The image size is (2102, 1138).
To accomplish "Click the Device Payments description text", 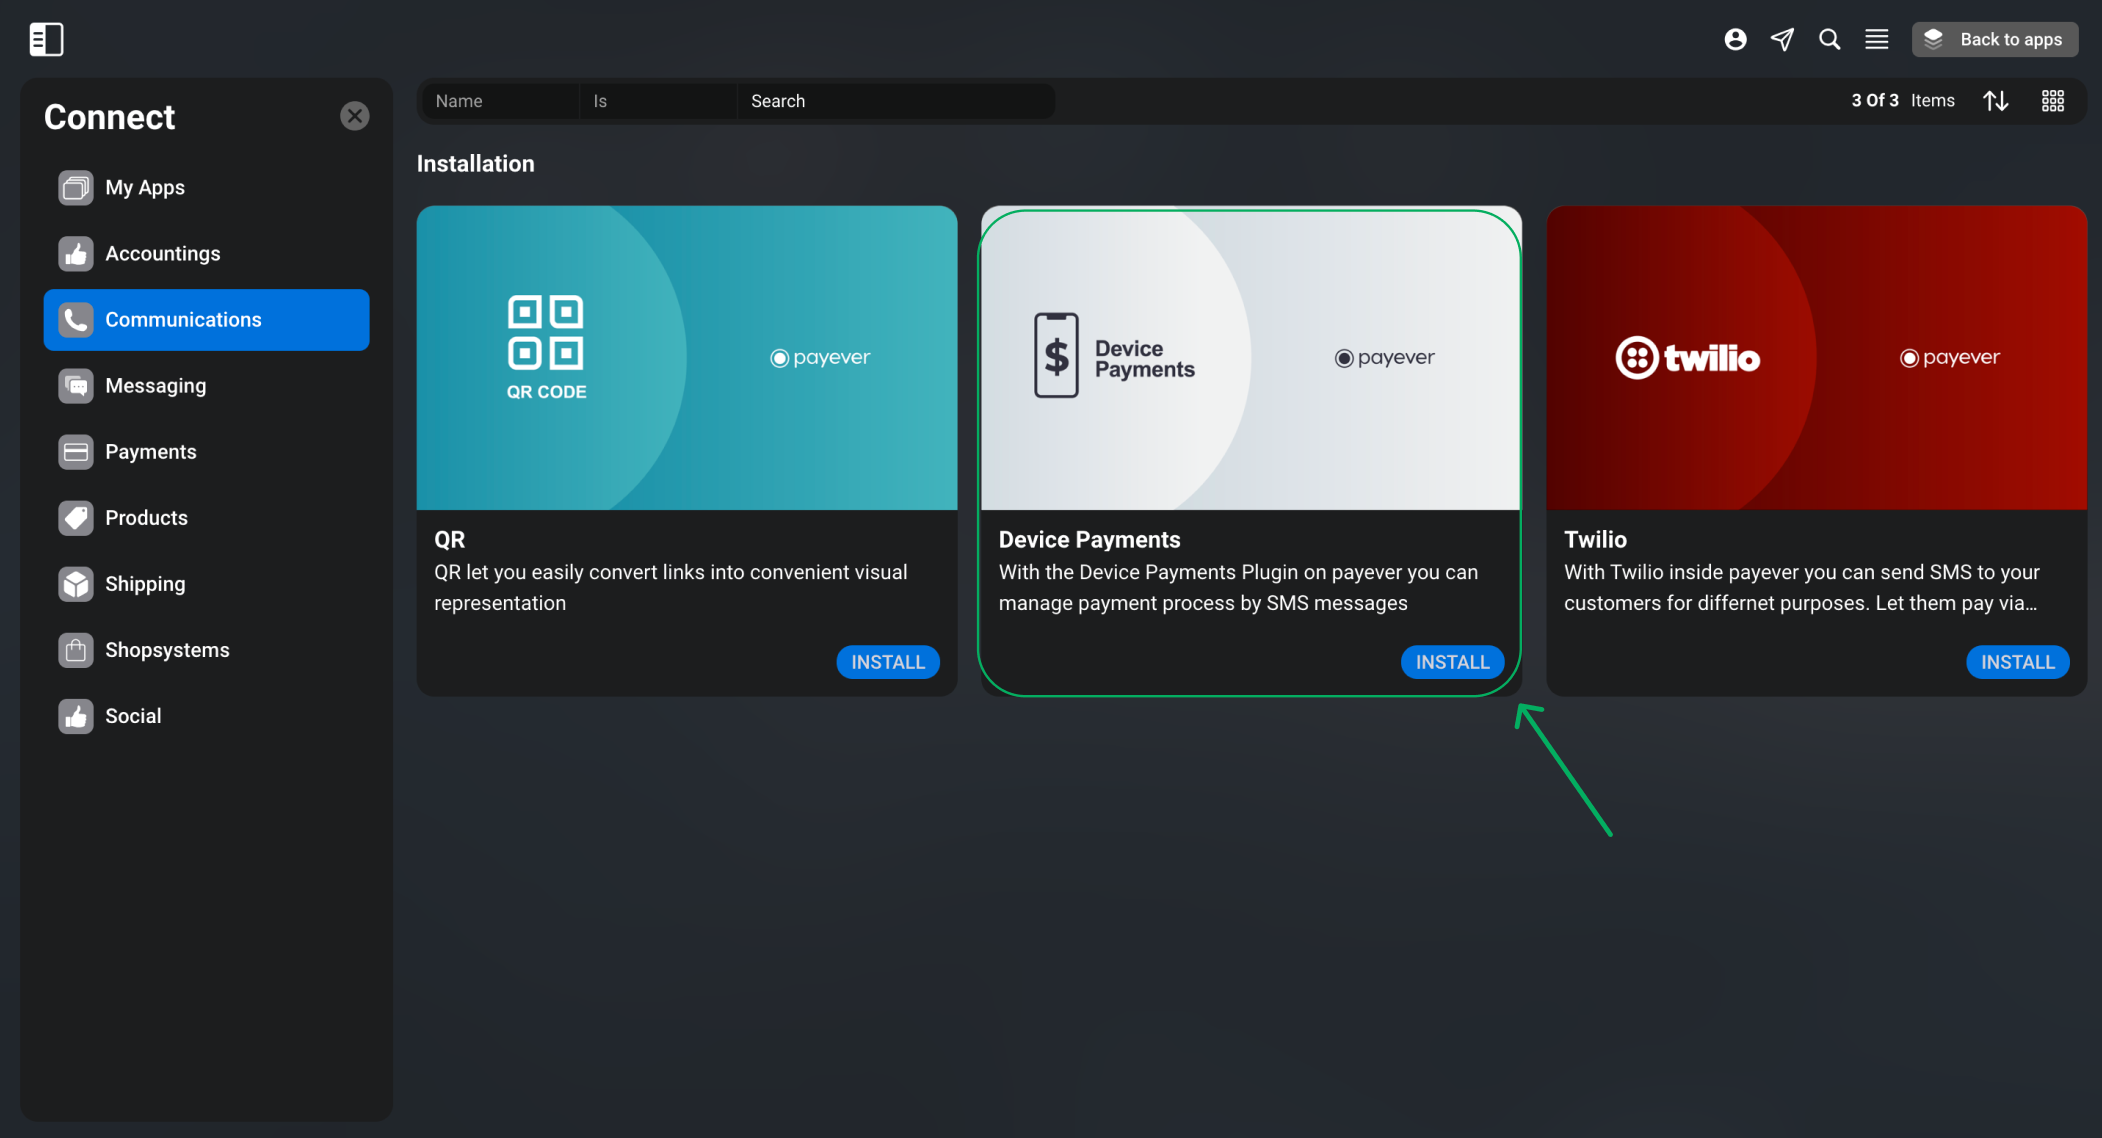I will [x=1238, y=588].
